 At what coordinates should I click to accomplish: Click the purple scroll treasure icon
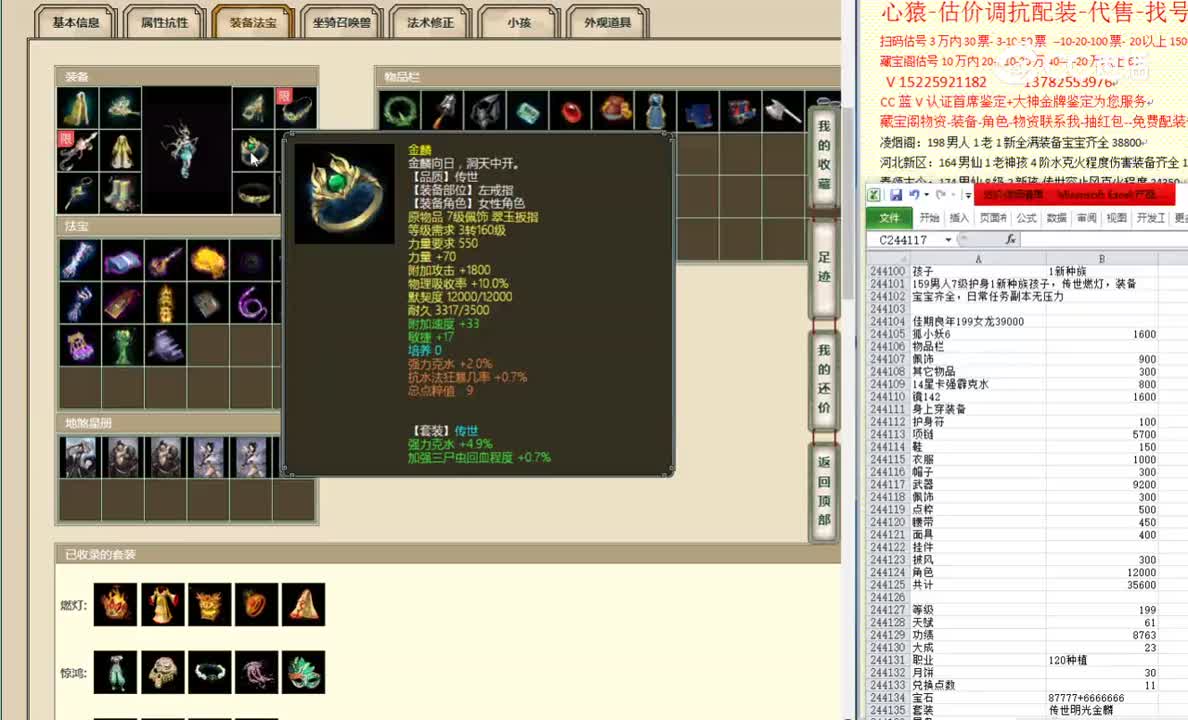[x=123, y=261]
